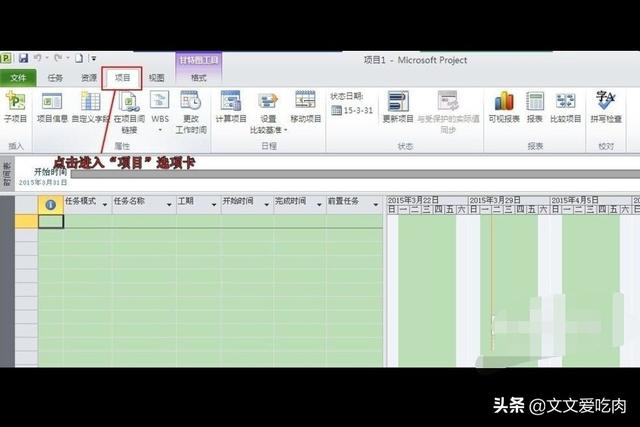
Task: Click the 更新项目 update project icon
Action: [398, 106]
